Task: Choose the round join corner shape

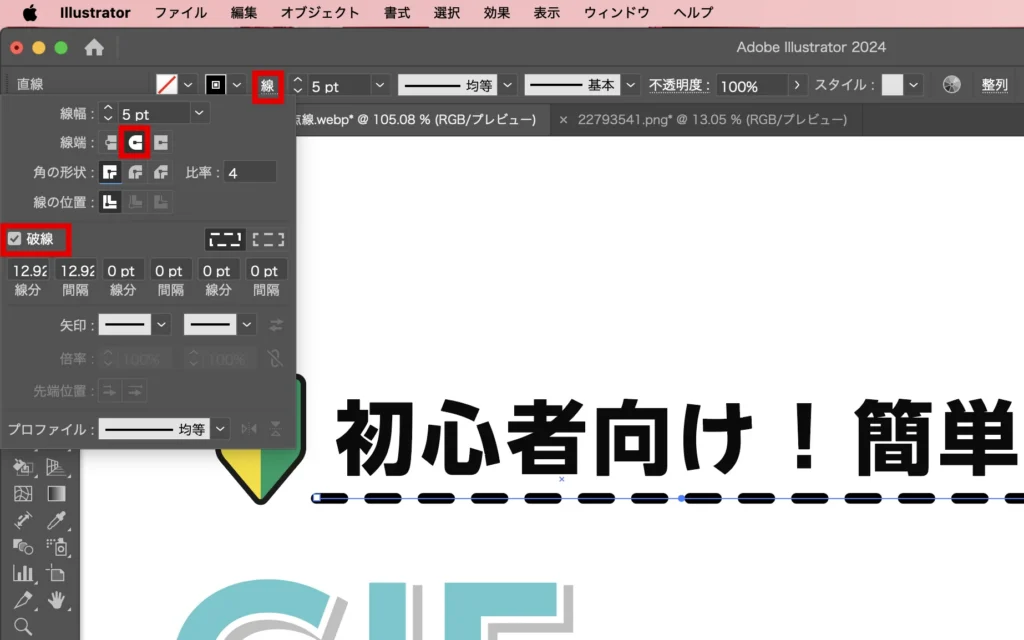Action: 135,172
